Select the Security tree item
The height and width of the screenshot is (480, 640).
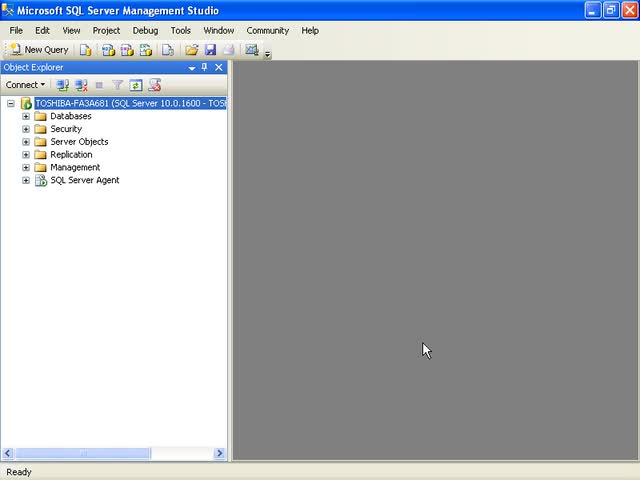tap(66, 129)
